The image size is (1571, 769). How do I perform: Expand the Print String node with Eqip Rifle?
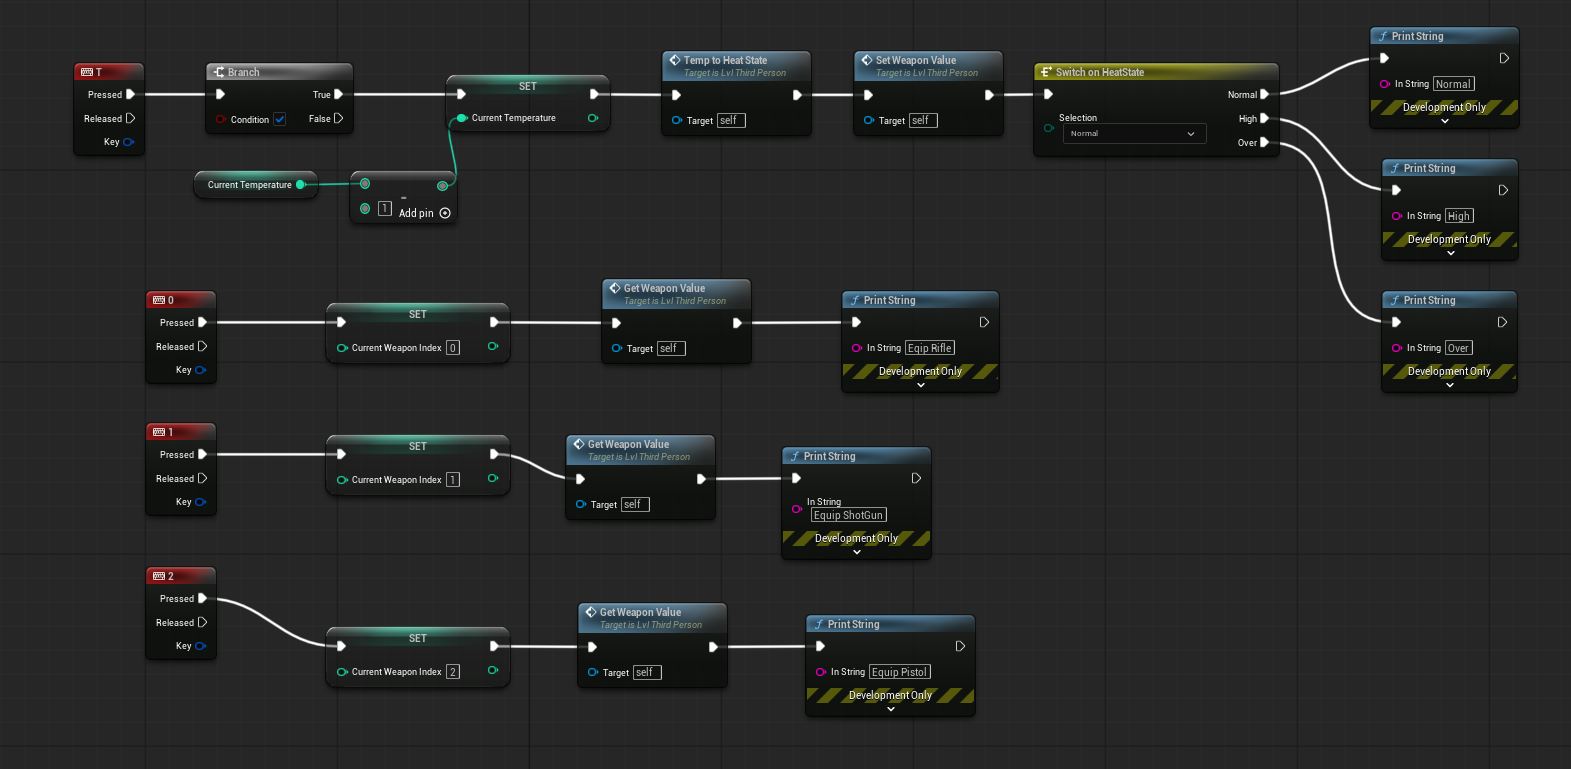(x=921, y=385)
